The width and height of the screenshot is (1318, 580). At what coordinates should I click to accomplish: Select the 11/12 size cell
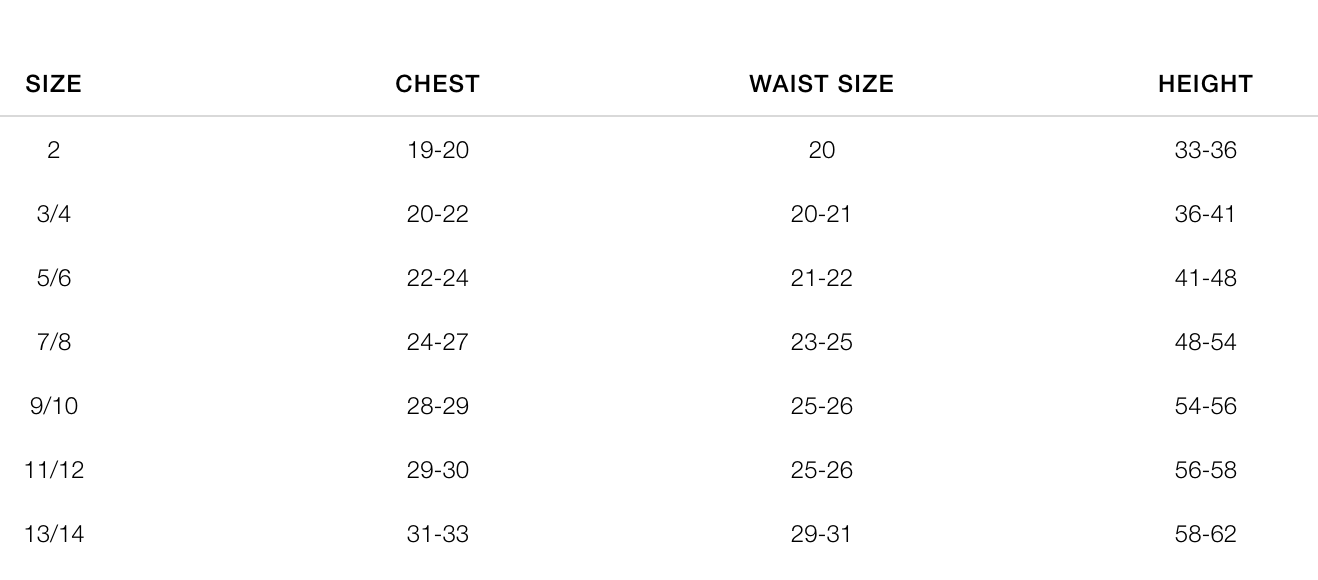point(54,470)
